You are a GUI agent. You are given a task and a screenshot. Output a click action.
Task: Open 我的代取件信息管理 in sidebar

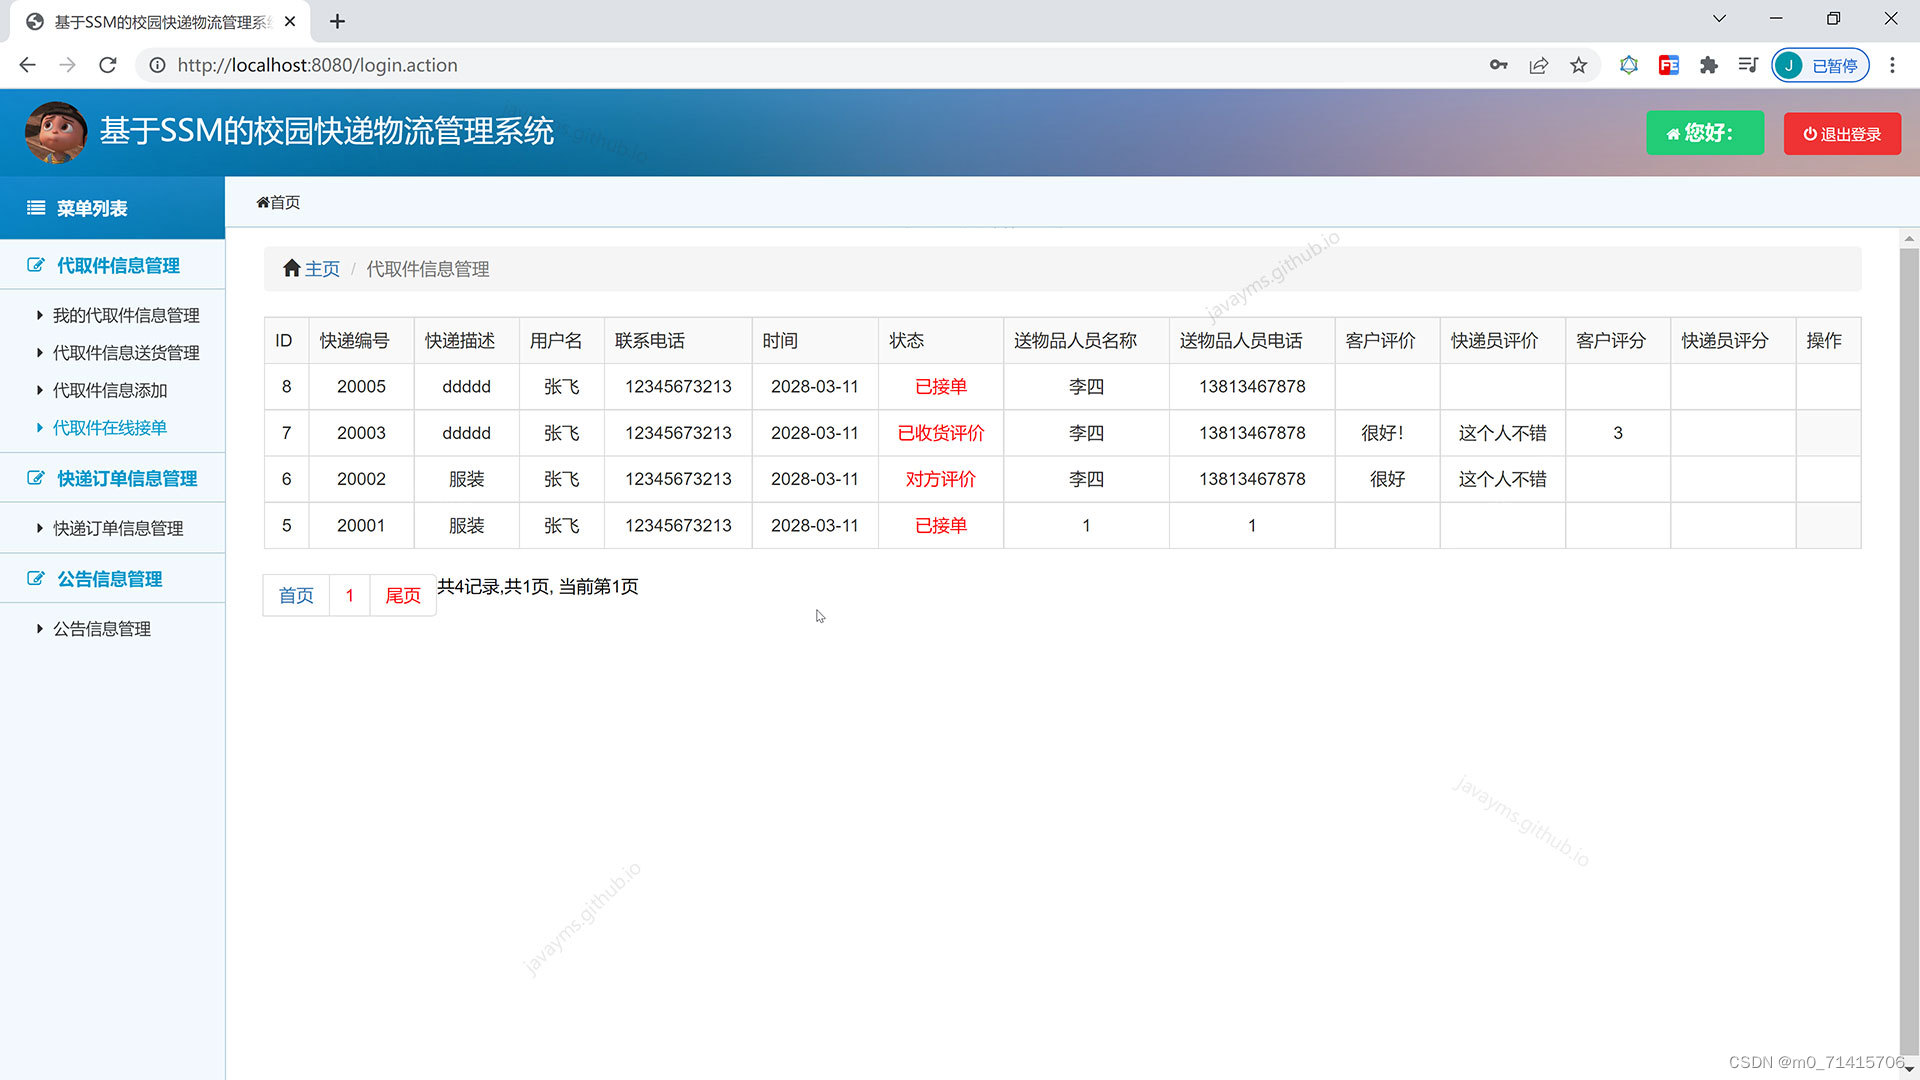click(x=126, y=315)
